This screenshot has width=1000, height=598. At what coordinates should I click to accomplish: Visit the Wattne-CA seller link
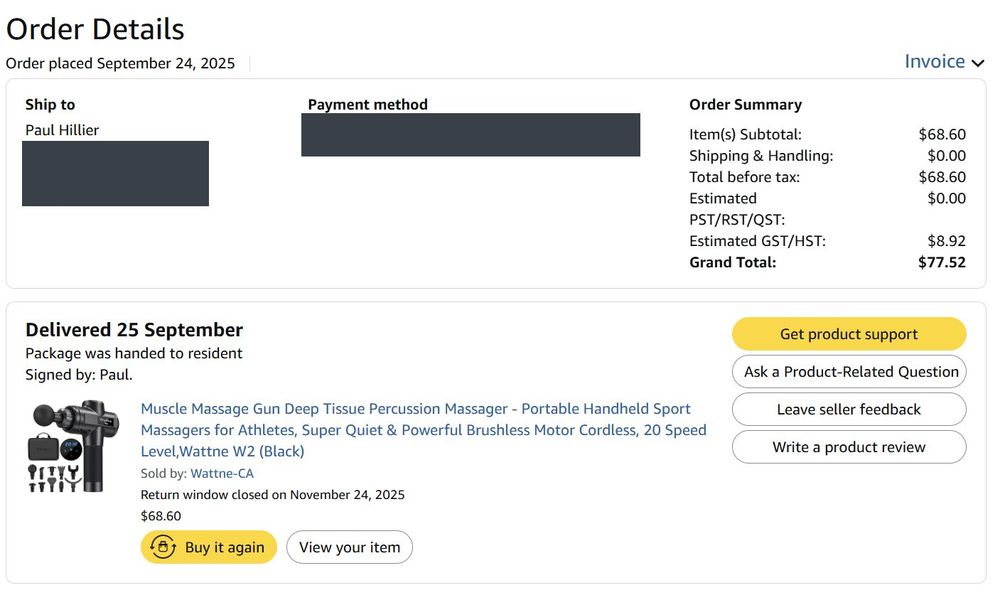point(222,473)
